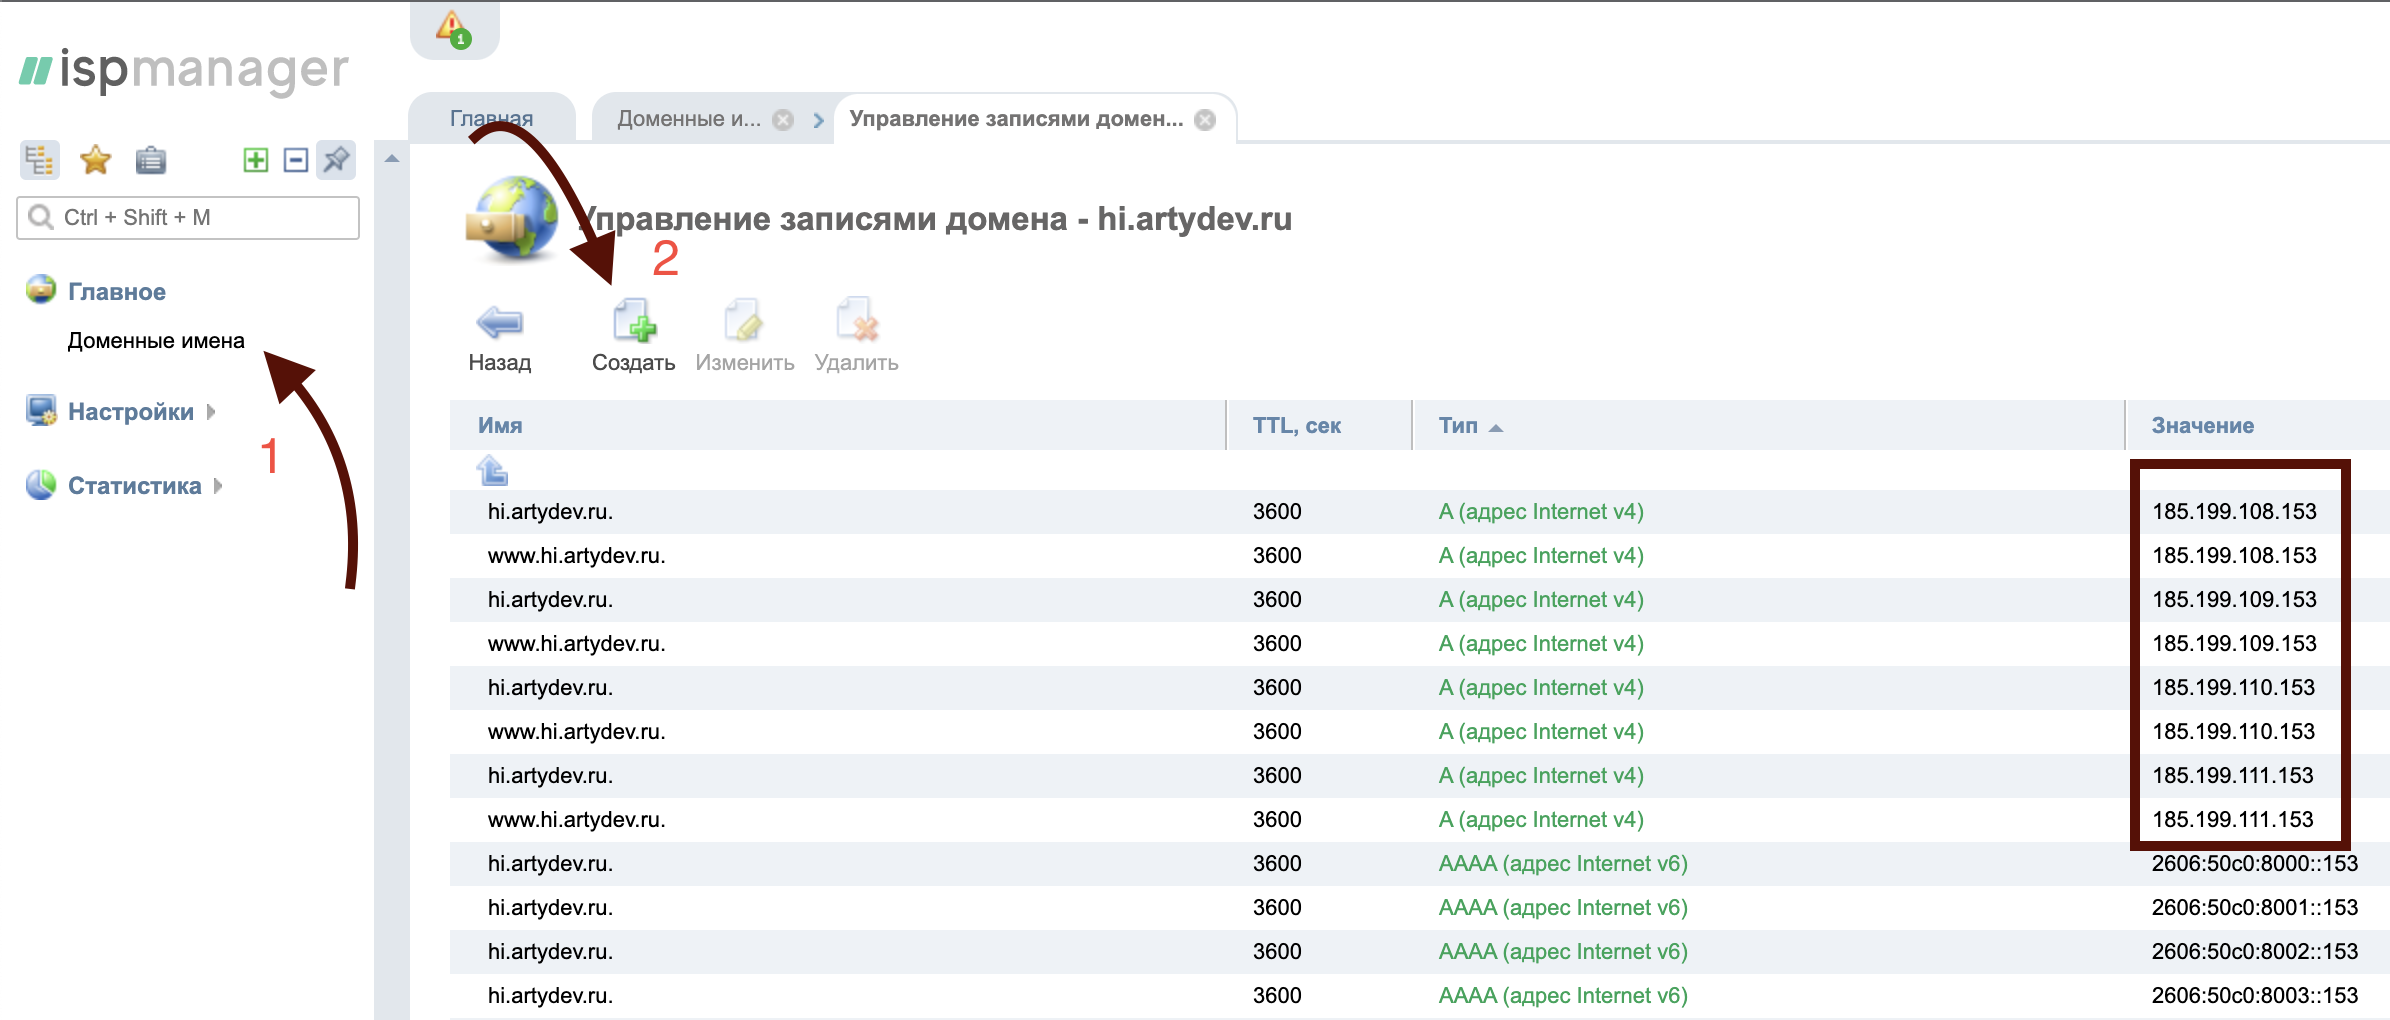This screenshot has height=1020, width=2390.
Task: Sort table by the Тип column
Action: [1458, 426]
